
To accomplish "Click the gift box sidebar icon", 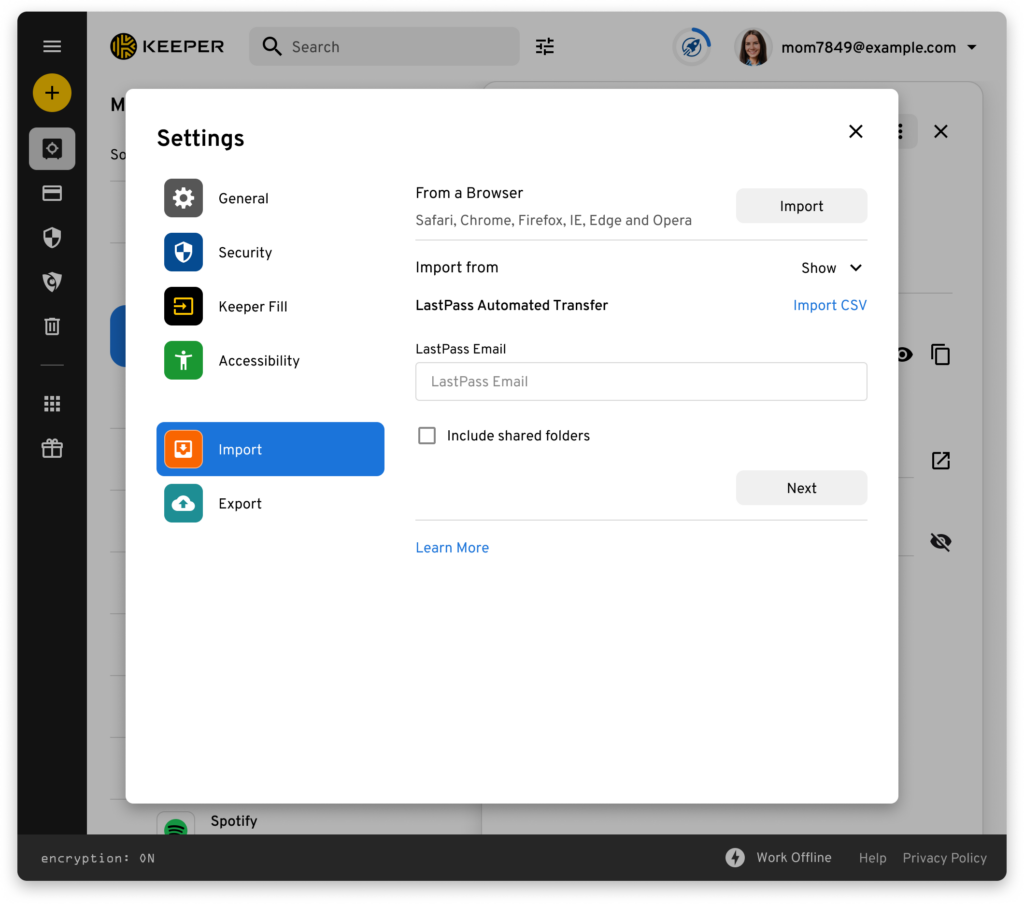I will tap(52, 449).
